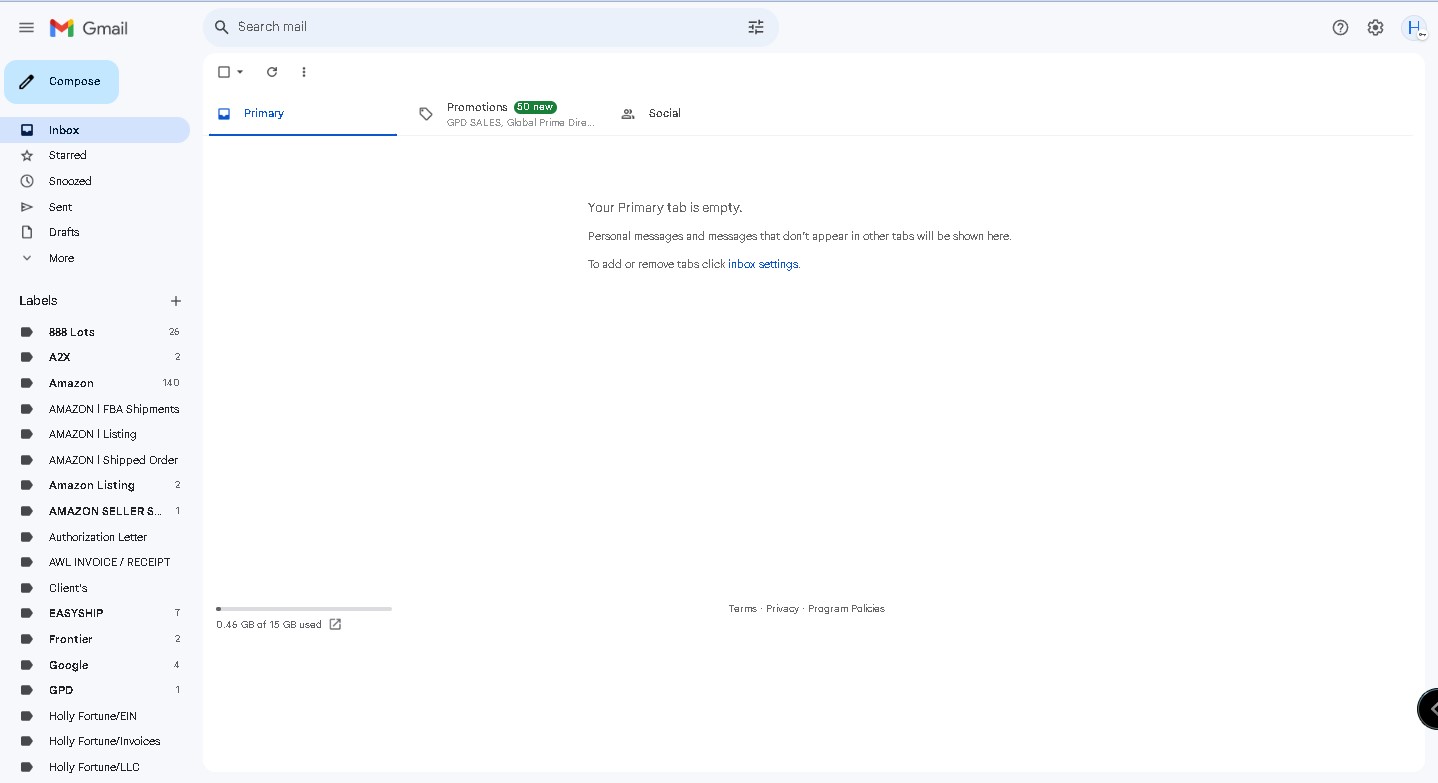This screenshot has width=1438, height=783.
Task: Switch to the Promotions tab
Action: [x=505, y=114]
